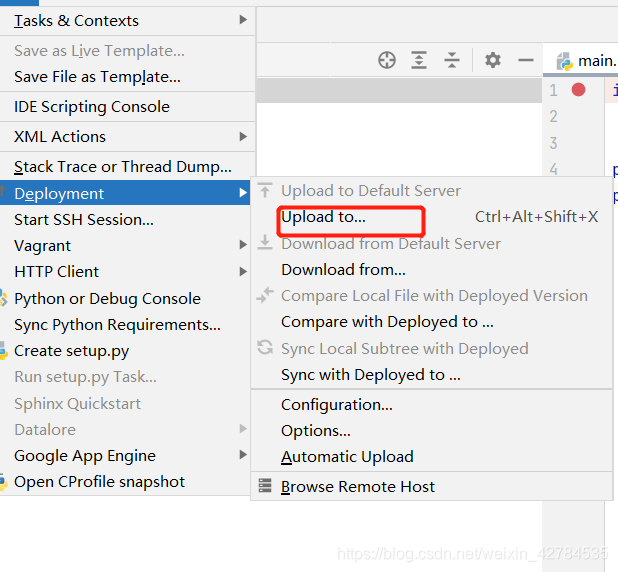The image size is (618, 572).
Task: Select XML Actions menu entry
Action: (x=128, y=137)
